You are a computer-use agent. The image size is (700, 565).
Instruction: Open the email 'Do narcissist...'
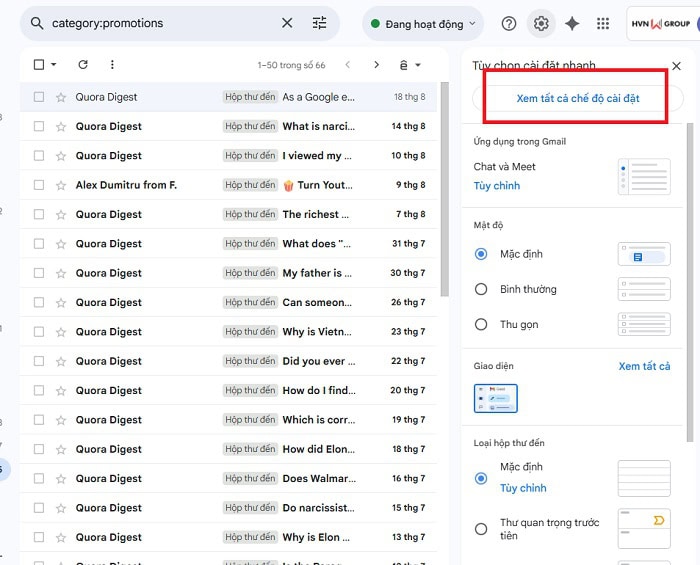229,508
